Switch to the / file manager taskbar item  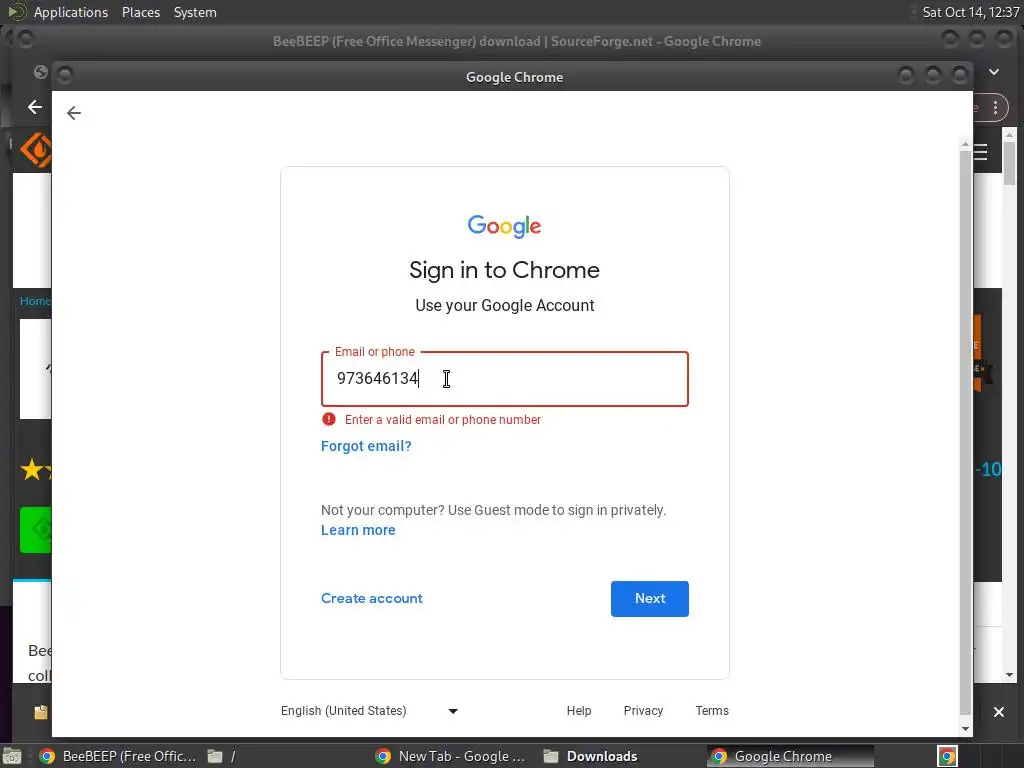tap(222, 756)
